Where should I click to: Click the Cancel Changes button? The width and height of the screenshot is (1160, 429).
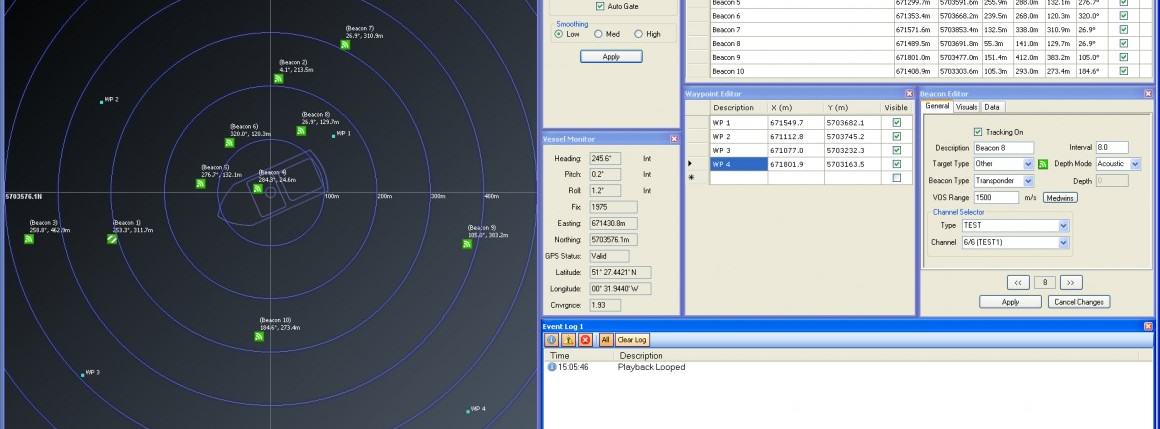[1079, 303]
